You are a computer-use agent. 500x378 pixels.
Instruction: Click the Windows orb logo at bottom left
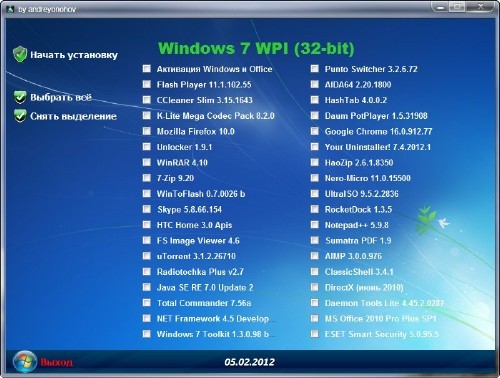[25, 362]
